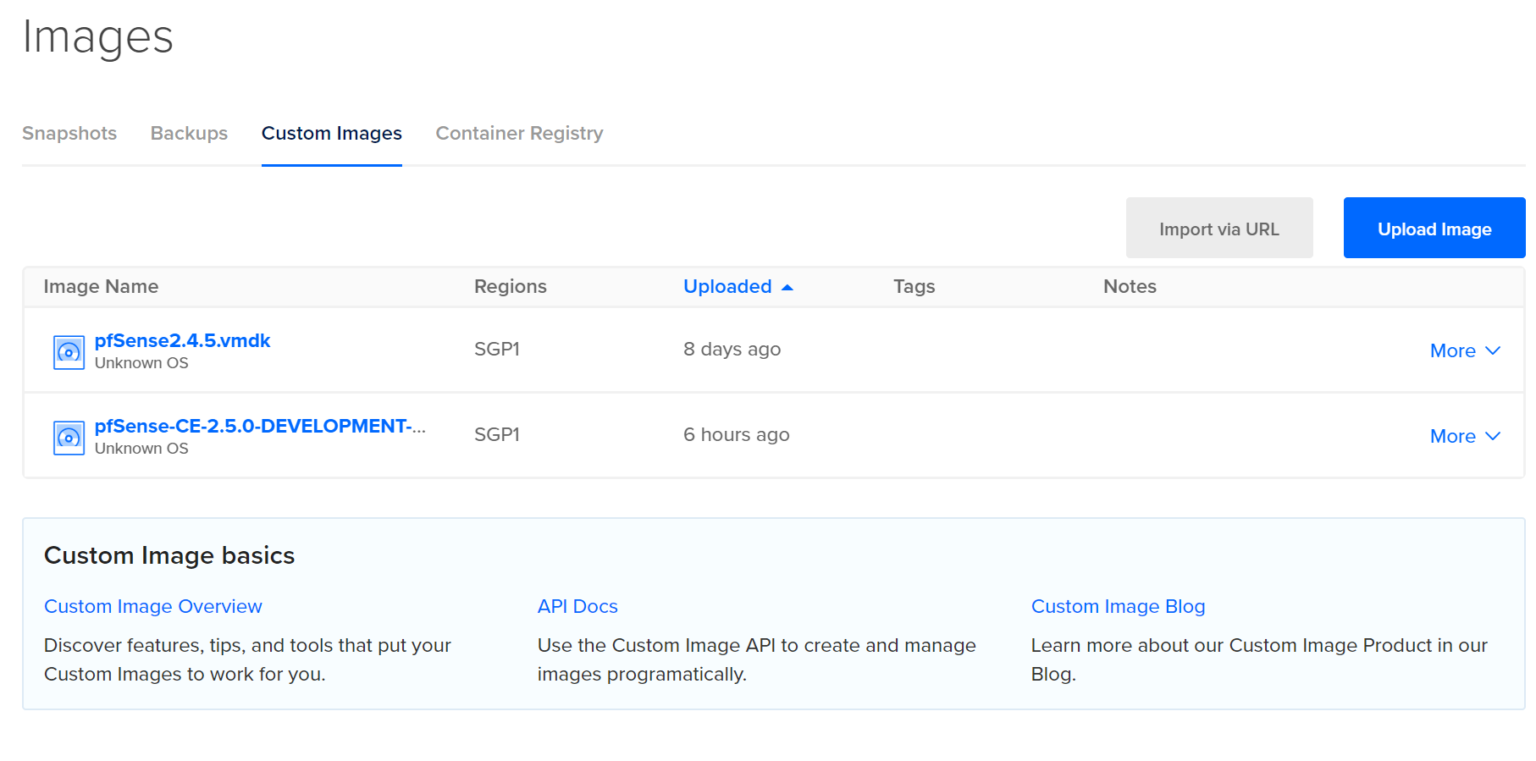Click the Upload Image button

click(x=1434, y=228)
